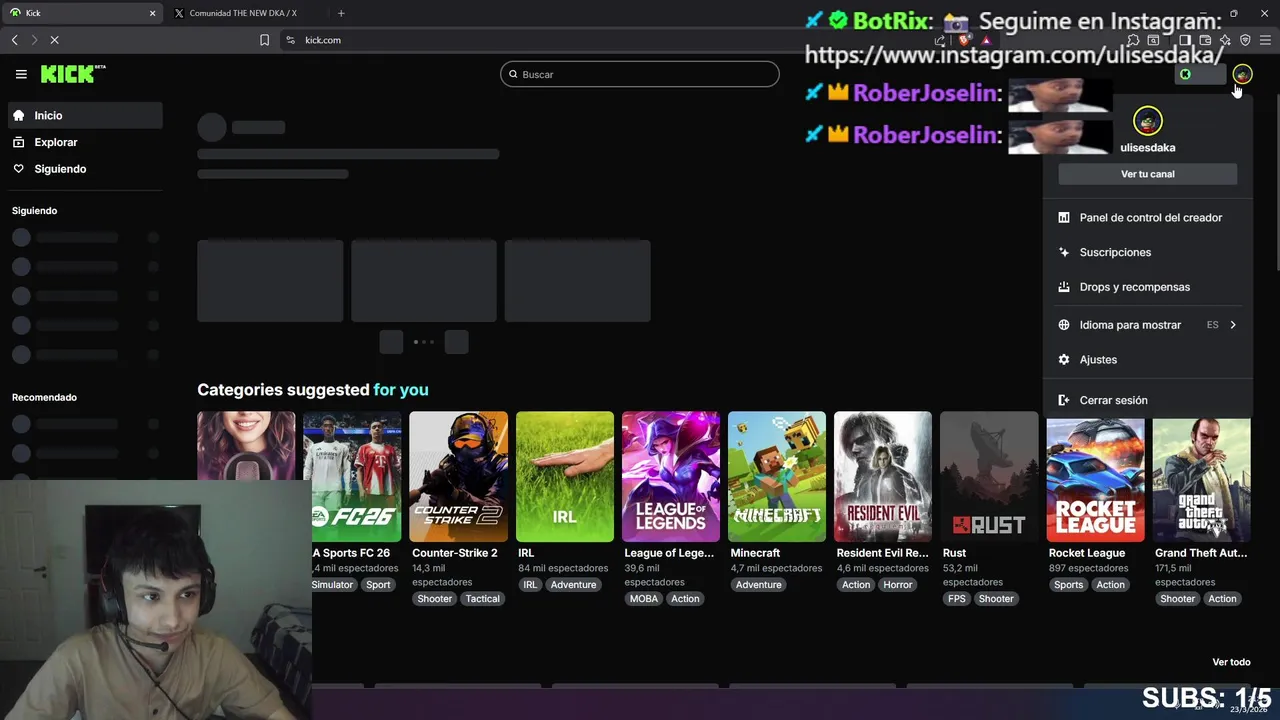Open the browser extensions puzzle icon
The image size is (1280, 720).
1133,40
